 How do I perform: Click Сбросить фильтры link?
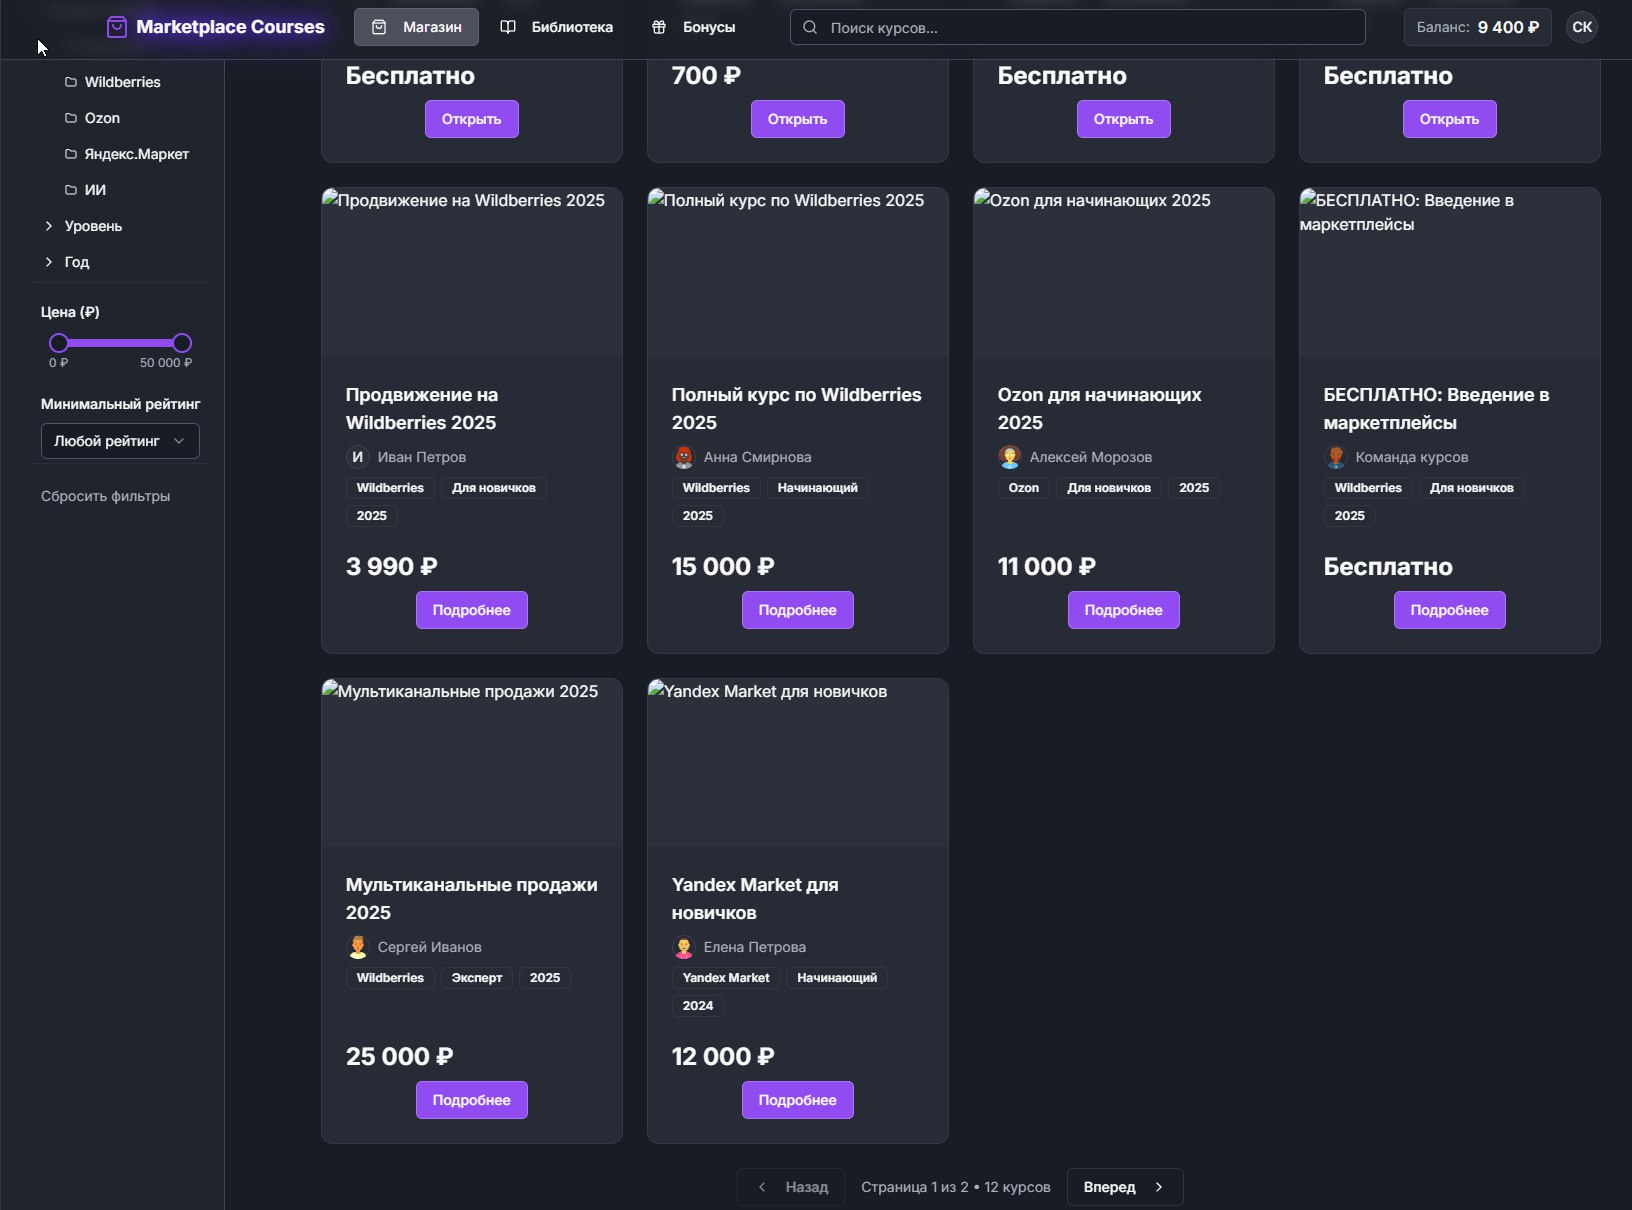105,496
